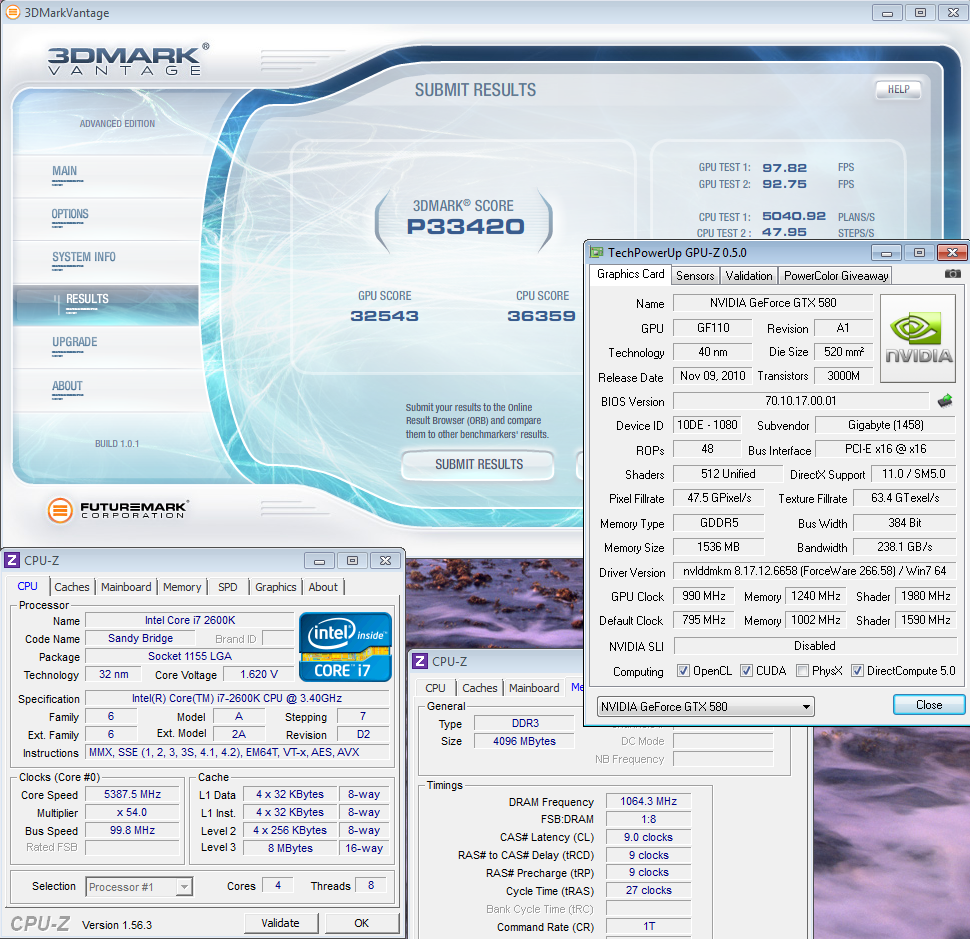970x939 pixels.
Task: Click the 3DMark score P33420
Action: [x=465, y=227]
